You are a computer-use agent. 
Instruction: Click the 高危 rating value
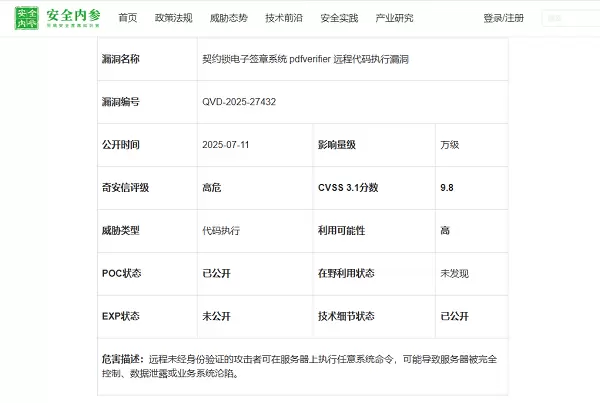212,188
